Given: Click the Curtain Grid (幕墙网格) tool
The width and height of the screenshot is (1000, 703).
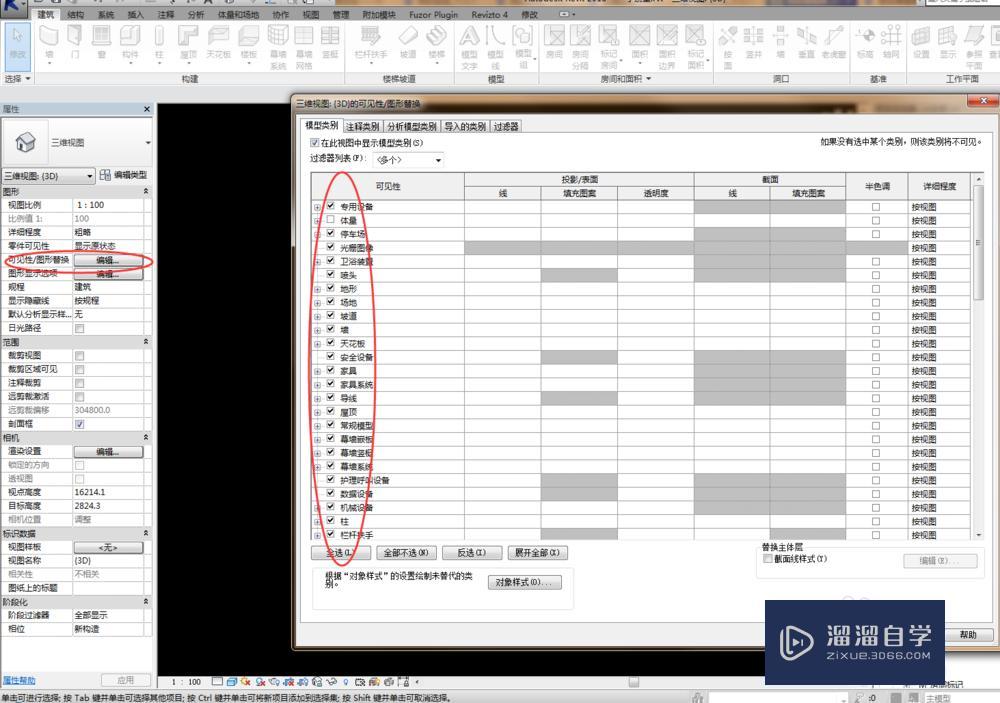Looking at the screenshot, I should (304, 46).
